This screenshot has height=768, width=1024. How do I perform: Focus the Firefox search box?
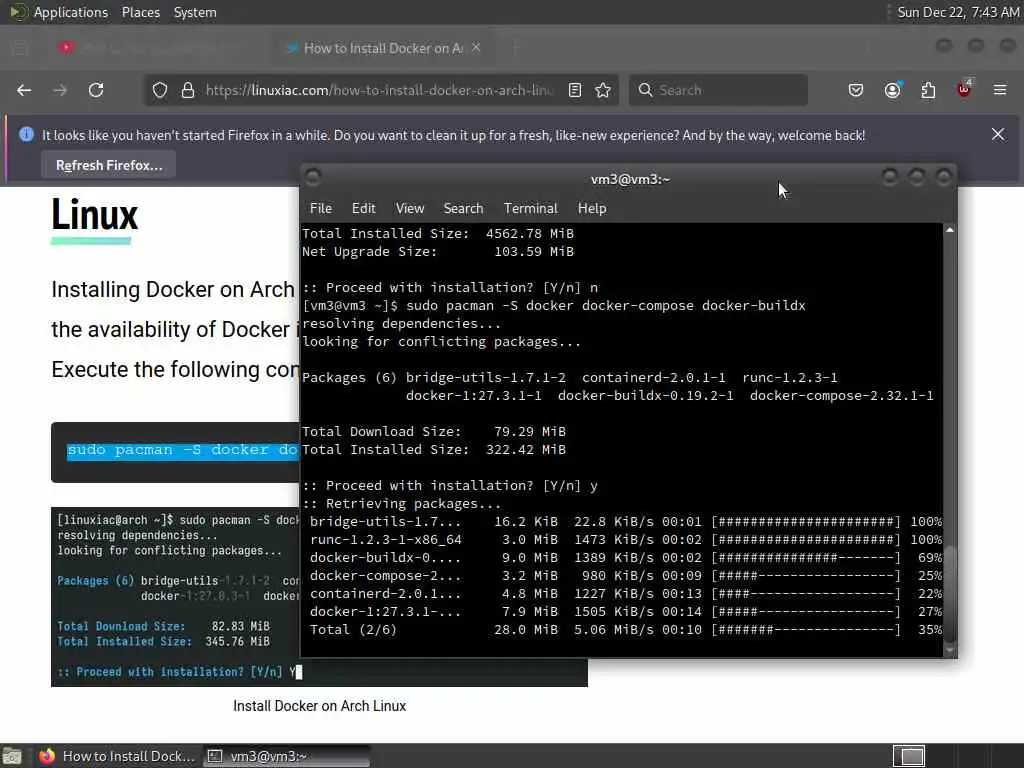point(718,90)
